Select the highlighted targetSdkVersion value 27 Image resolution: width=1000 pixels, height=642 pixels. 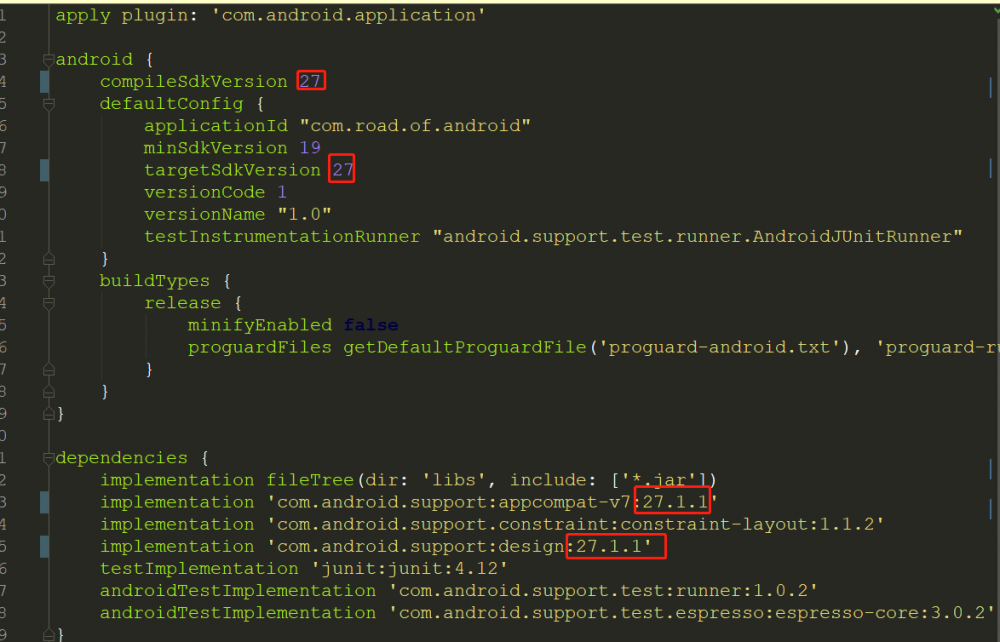click(342, 169)
